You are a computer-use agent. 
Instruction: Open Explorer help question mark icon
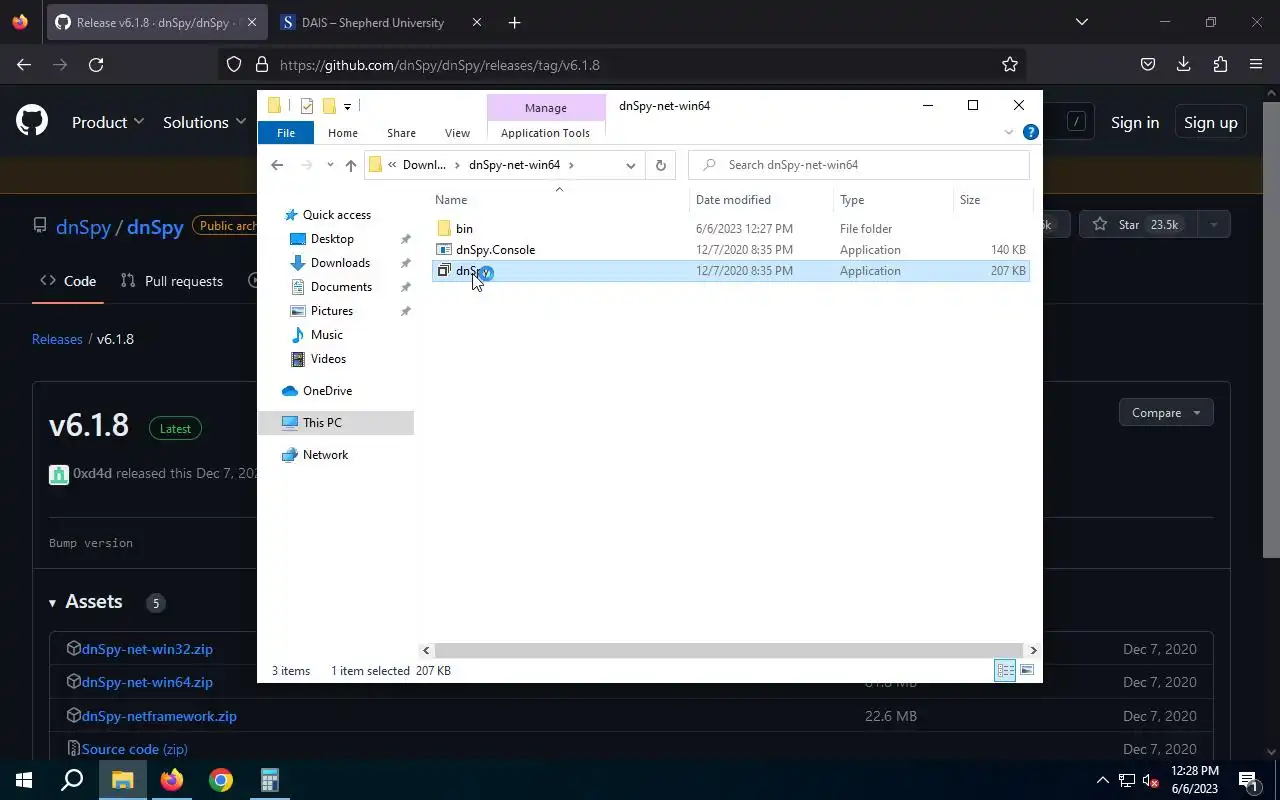point(1030,132)
